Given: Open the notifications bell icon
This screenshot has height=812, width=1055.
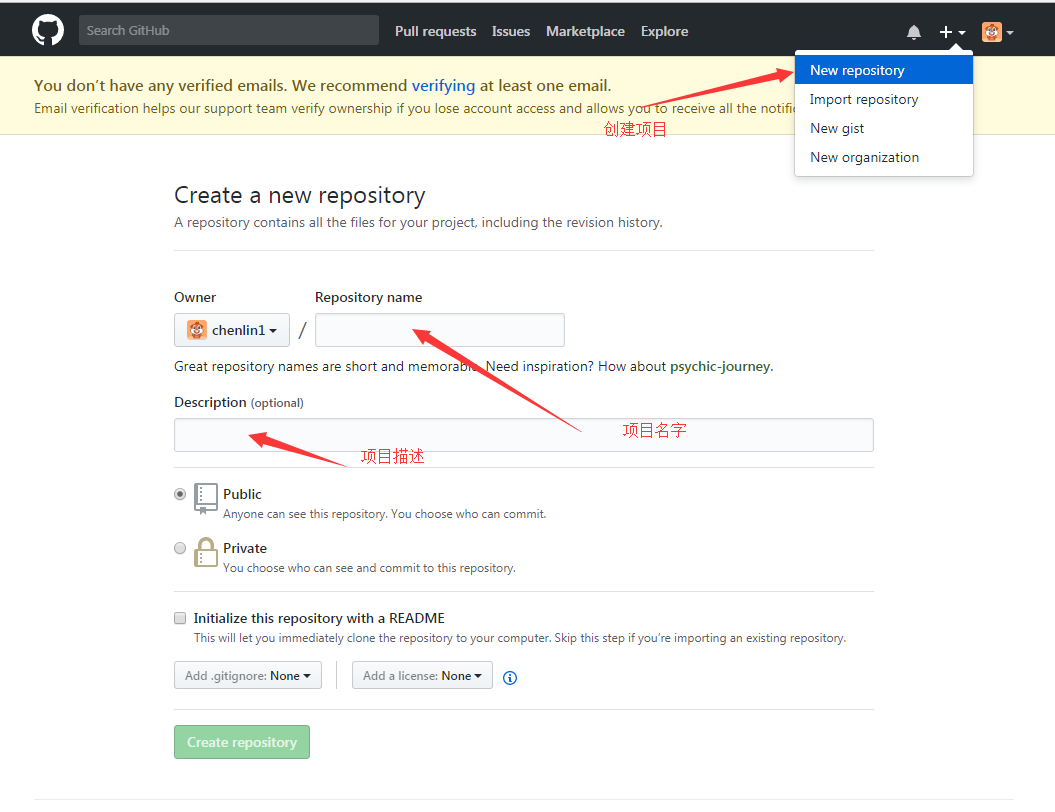Looking at the screenshot, I should 913,32.
